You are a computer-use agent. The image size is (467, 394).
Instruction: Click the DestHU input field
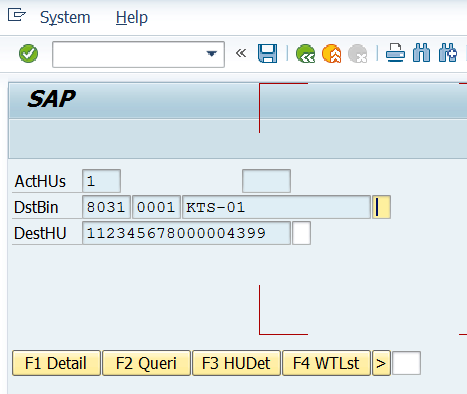(x=186, y=233)
